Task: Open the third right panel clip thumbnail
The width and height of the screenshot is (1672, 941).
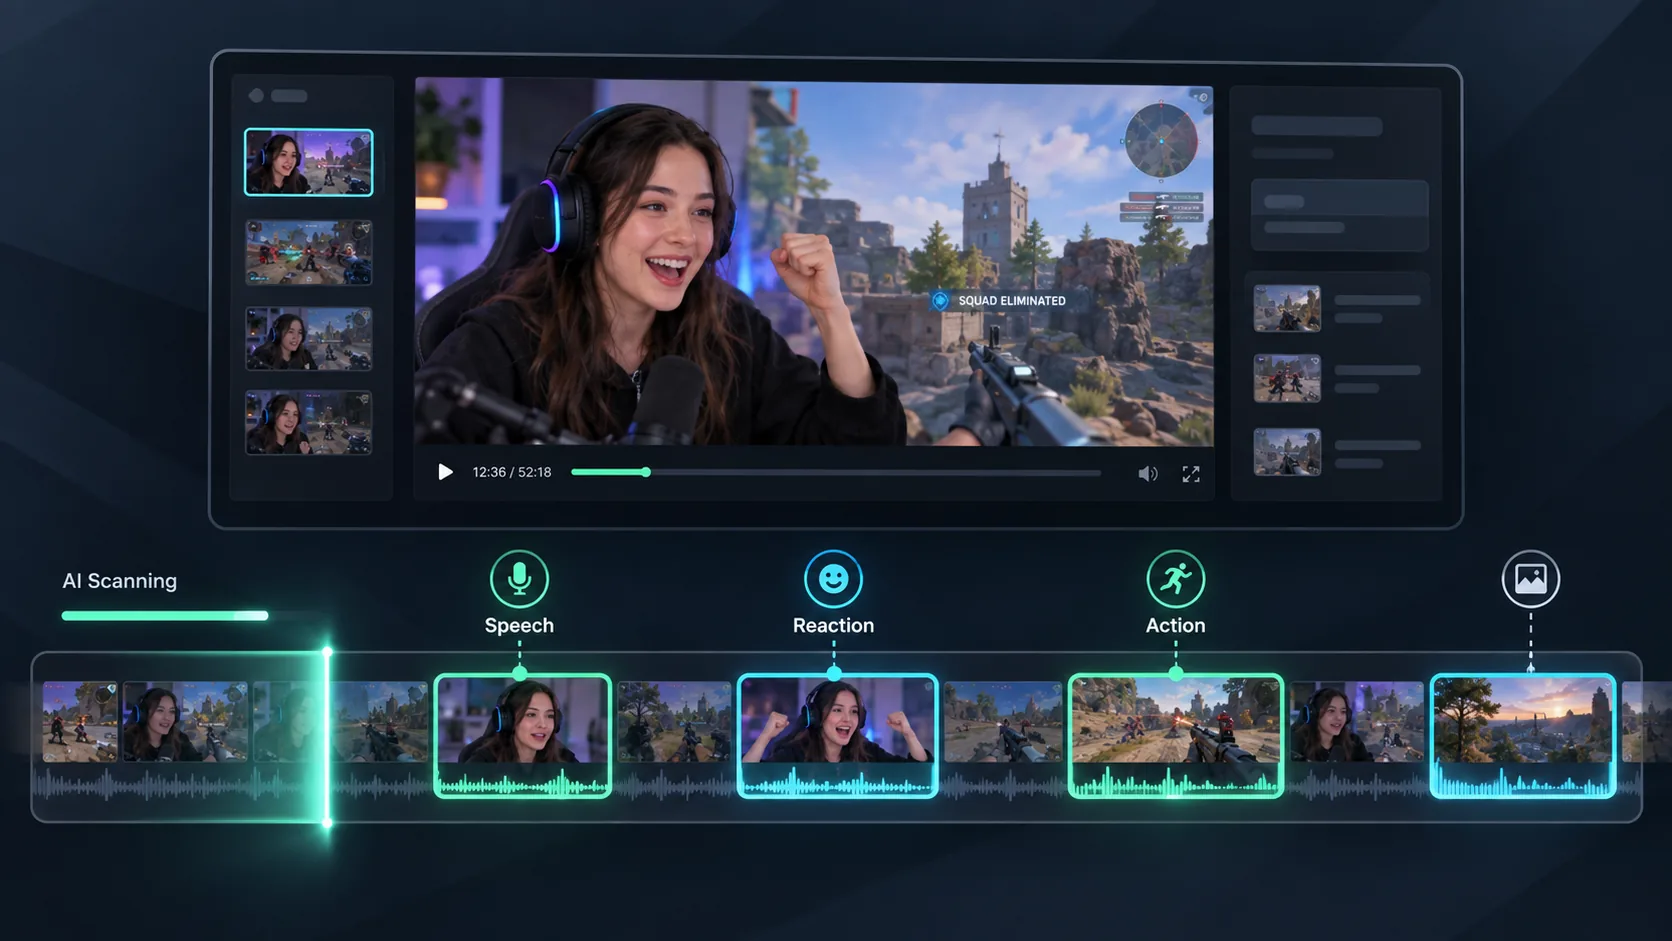Action: coord(1287,452)
